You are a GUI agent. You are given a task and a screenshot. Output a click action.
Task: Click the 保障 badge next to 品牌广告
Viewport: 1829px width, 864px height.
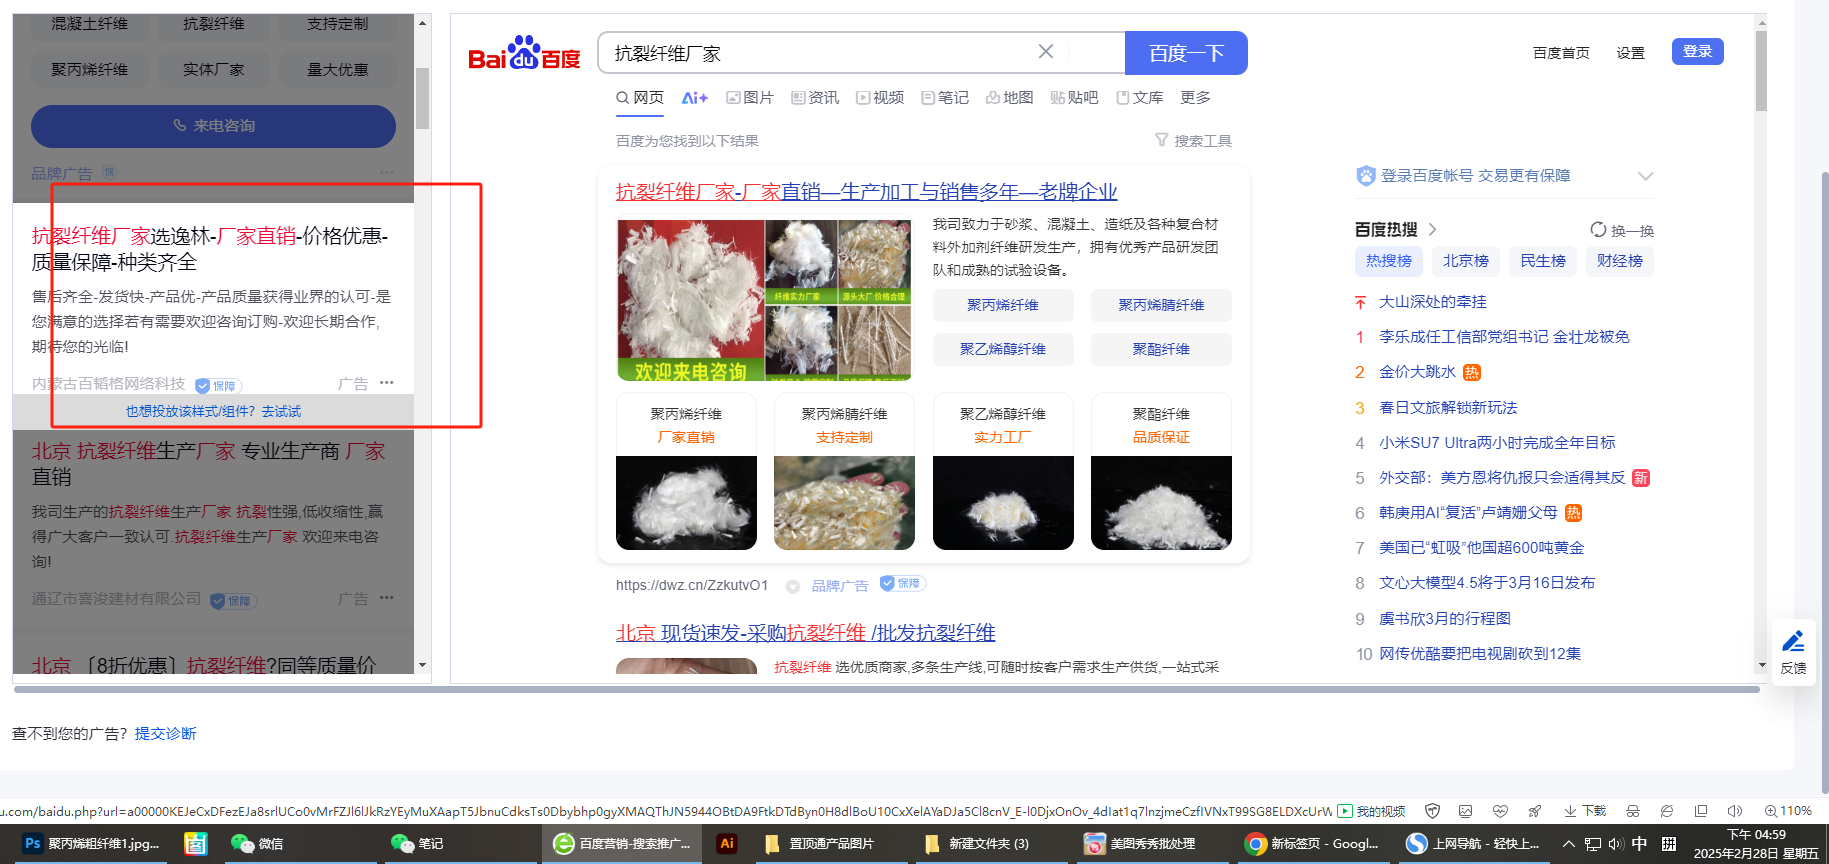tap(903, 584)
